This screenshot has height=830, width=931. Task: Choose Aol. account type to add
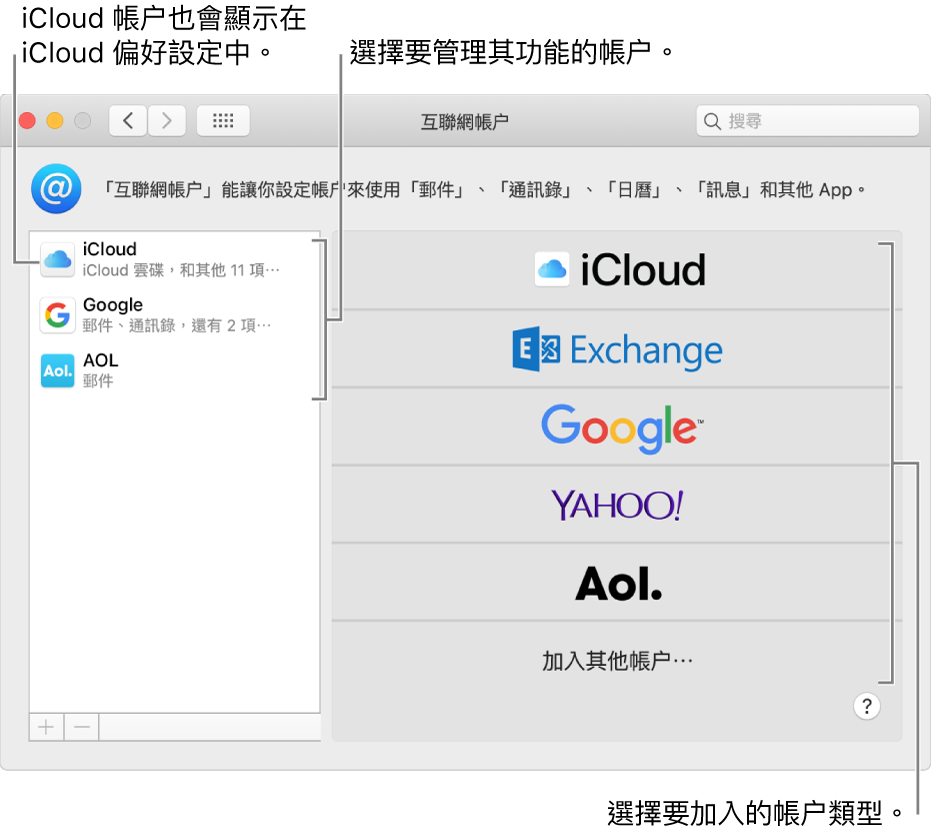click(617, 582)
